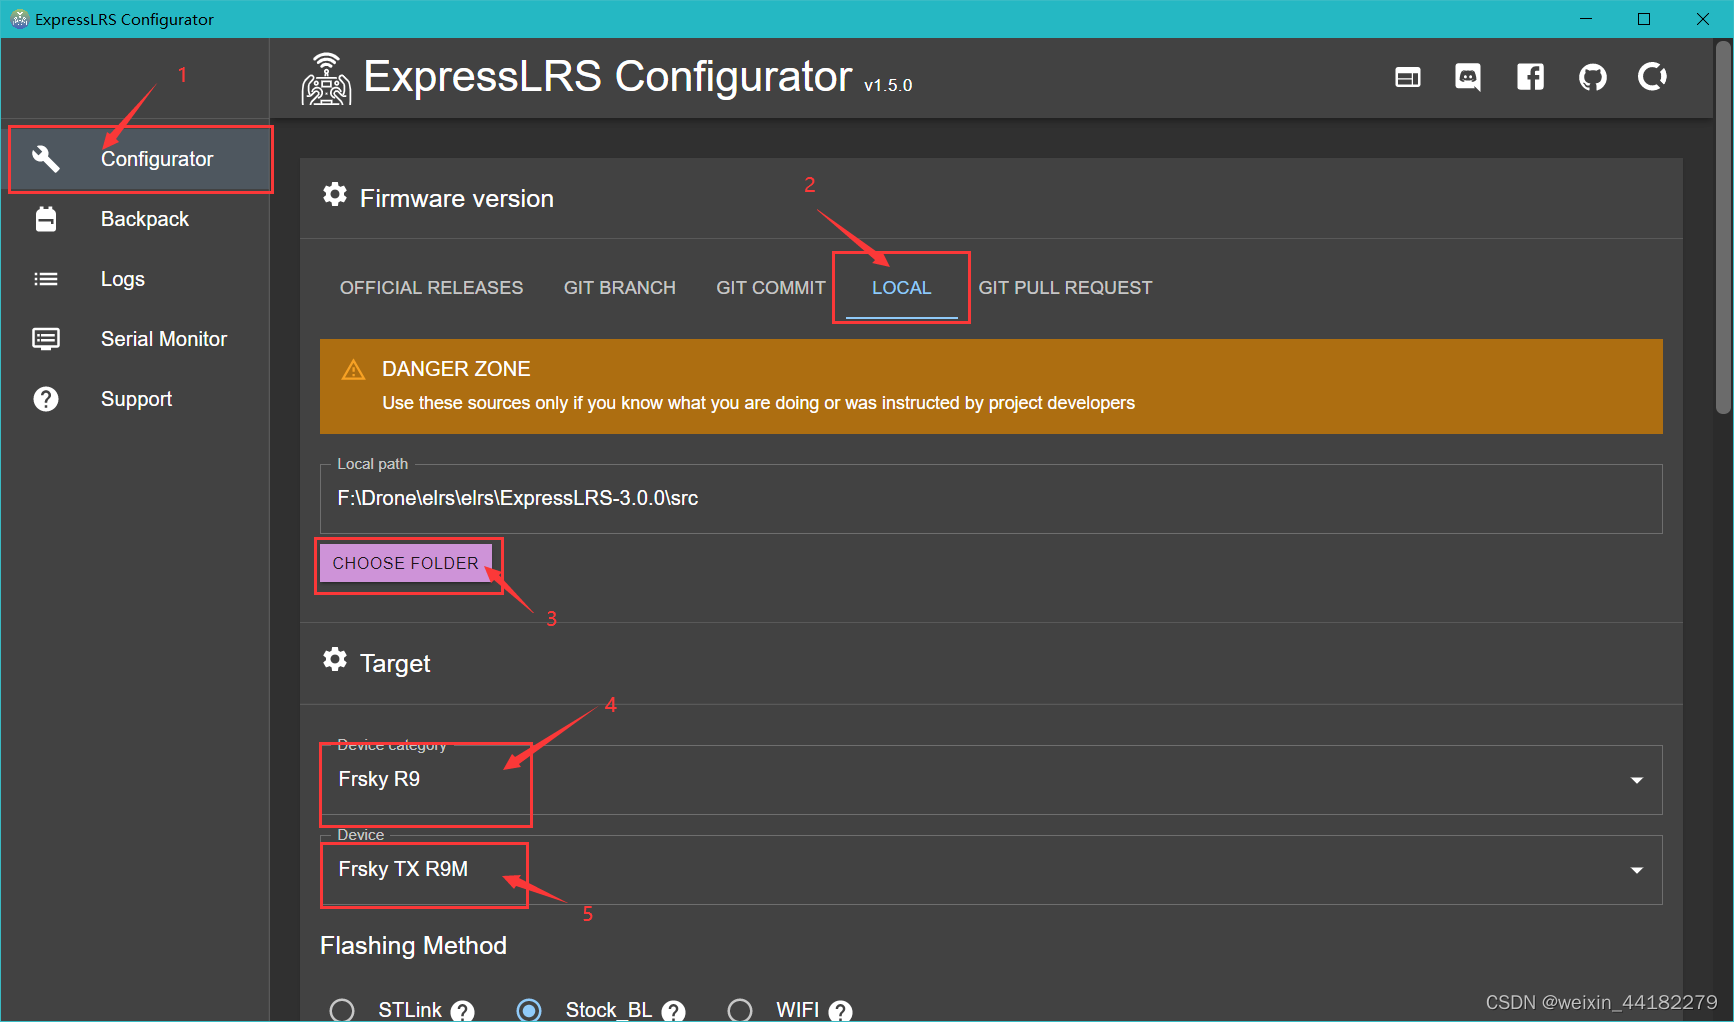This screenshot has height=1022, width=1734.
Task: Switch to the Official Releases tab
Action: tap(431, 288)
